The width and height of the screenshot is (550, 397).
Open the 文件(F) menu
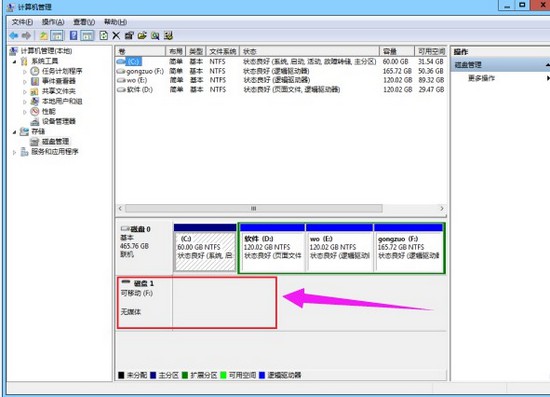pyautogui.click(x=22, y=22)
